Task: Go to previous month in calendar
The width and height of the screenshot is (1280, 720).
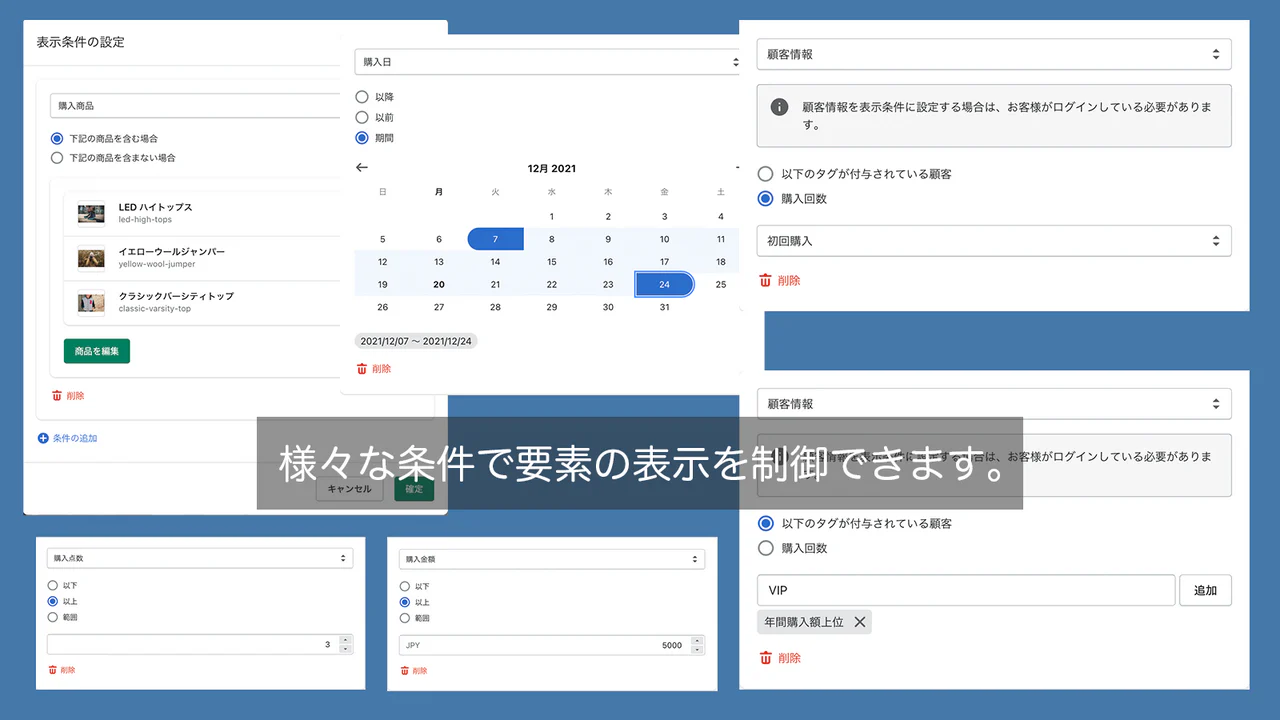Action: [362, 168]
